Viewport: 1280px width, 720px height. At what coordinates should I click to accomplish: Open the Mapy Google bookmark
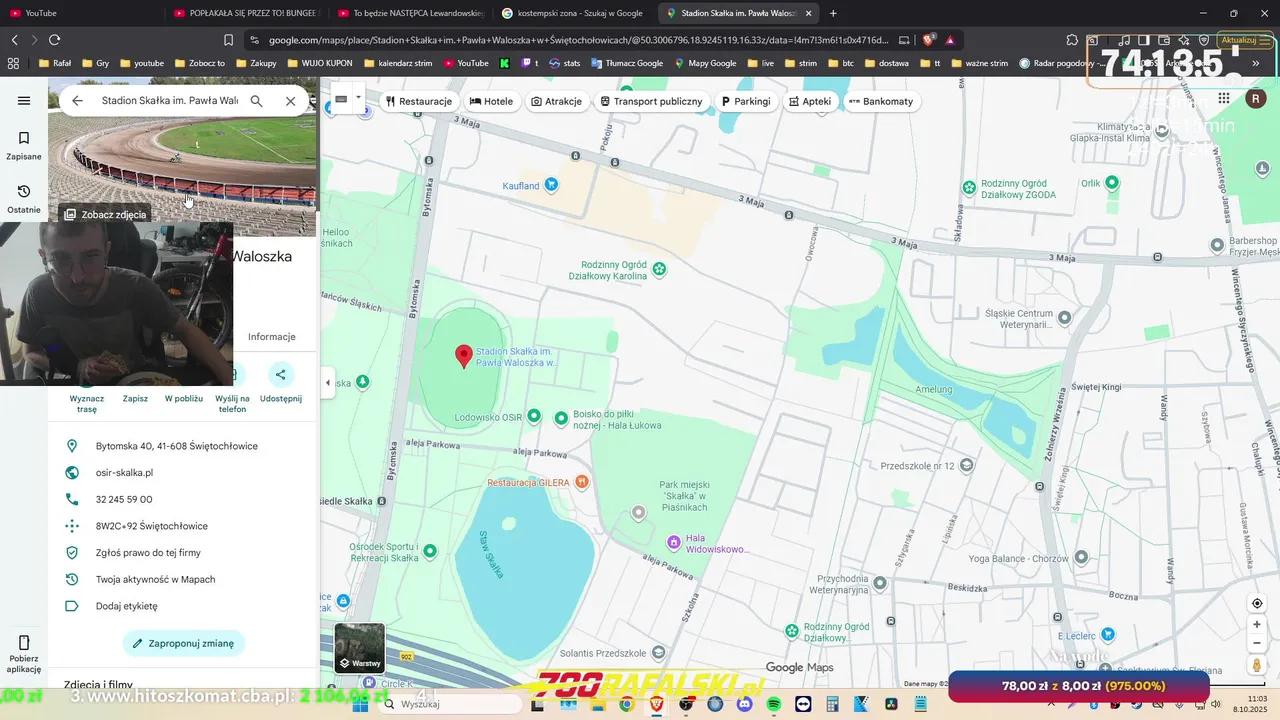[705, 63]
